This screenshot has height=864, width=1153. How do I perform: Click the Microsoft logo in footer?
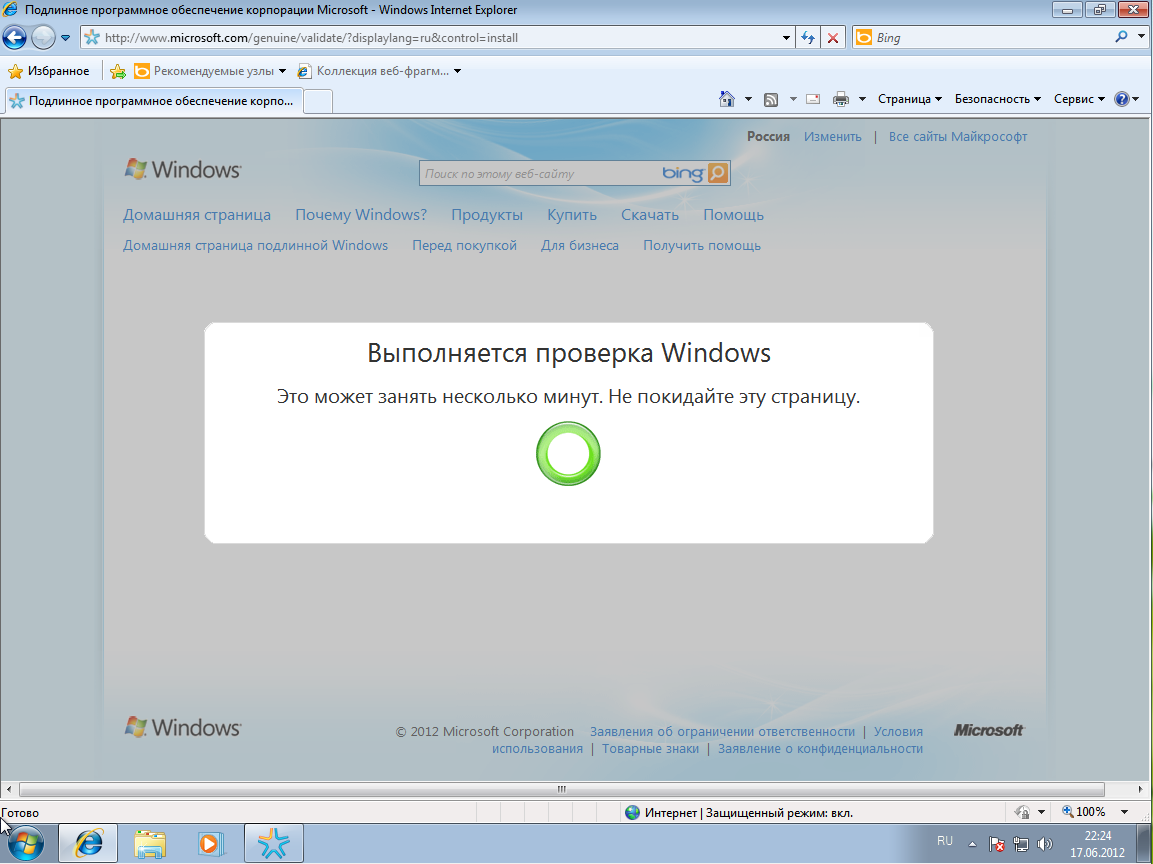click(x=988, y=730)
